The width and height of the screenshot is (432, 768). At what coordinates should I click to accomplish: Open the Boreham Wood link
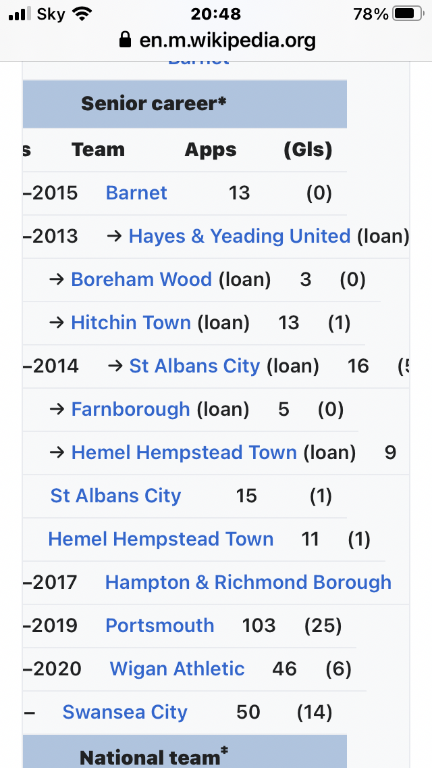[142, 279]
